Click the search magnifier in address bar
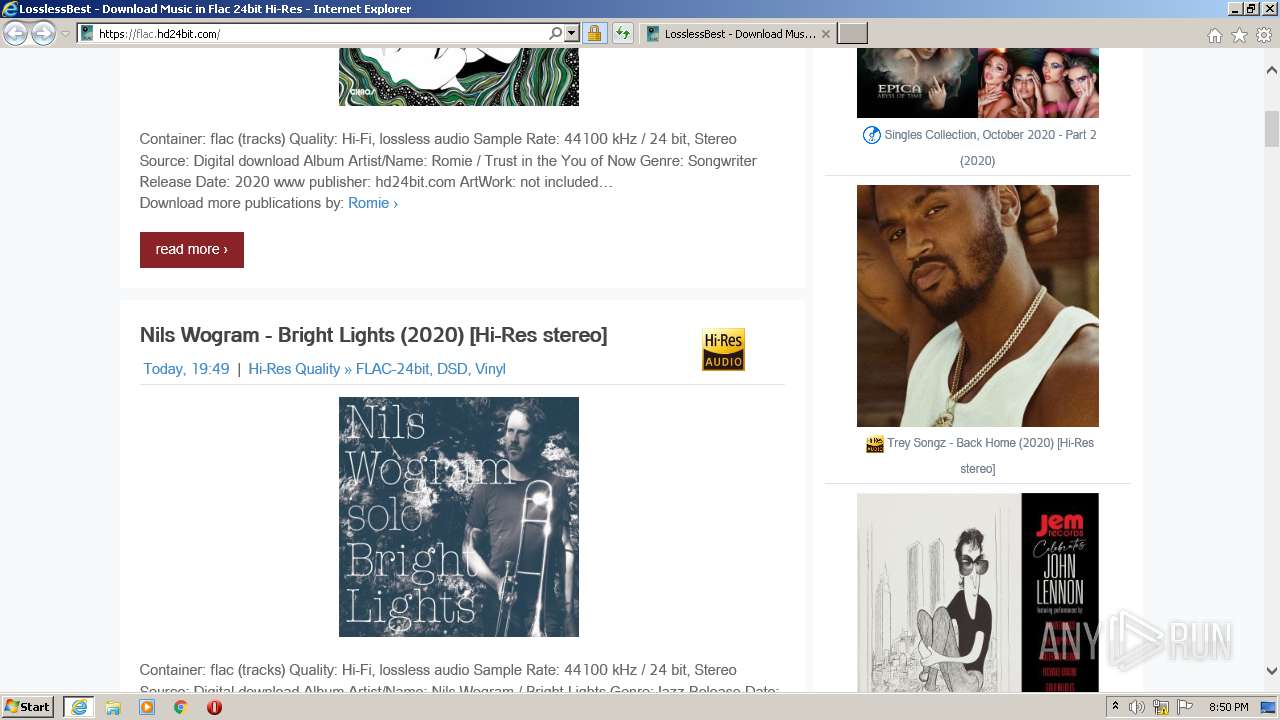1280x720 pixels. coord(555,33)
